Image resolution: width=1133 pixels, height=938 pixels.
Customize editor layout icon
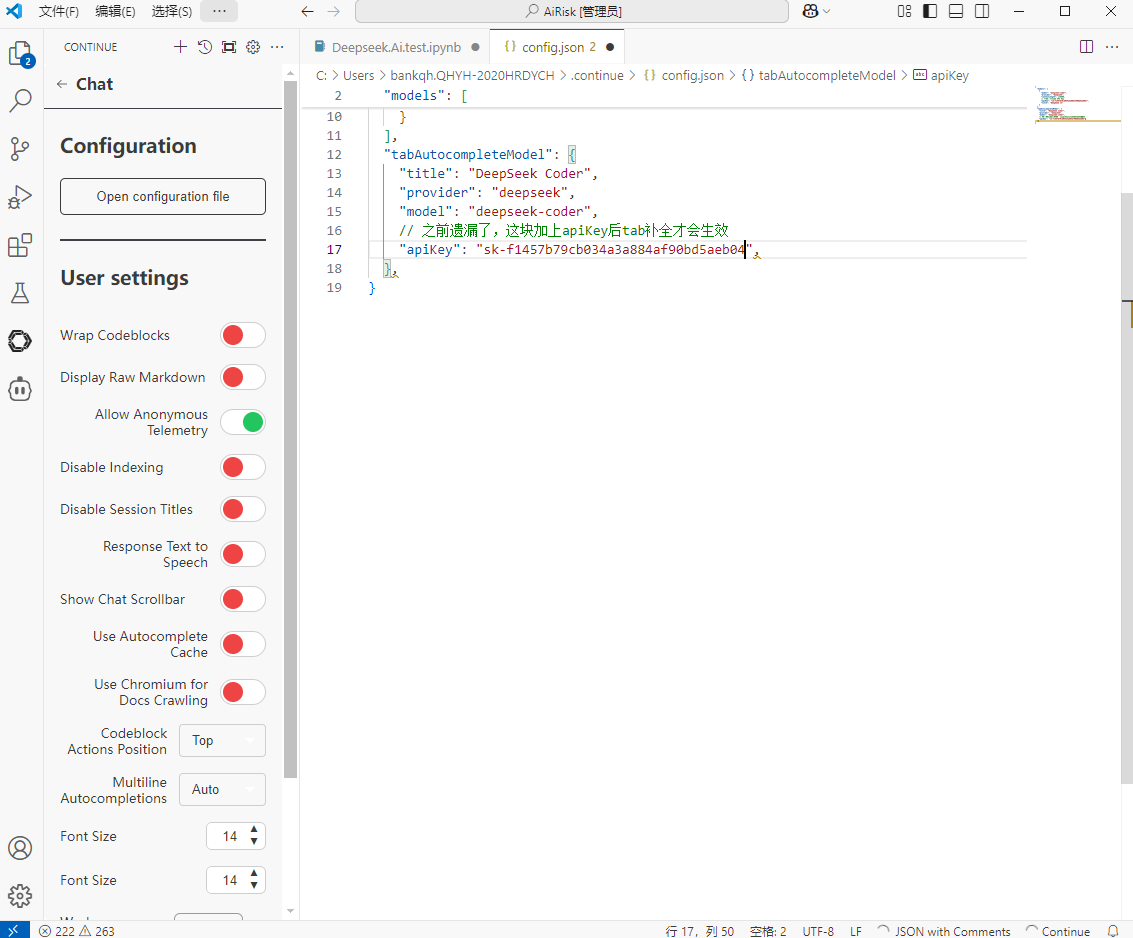click(905, 12)
